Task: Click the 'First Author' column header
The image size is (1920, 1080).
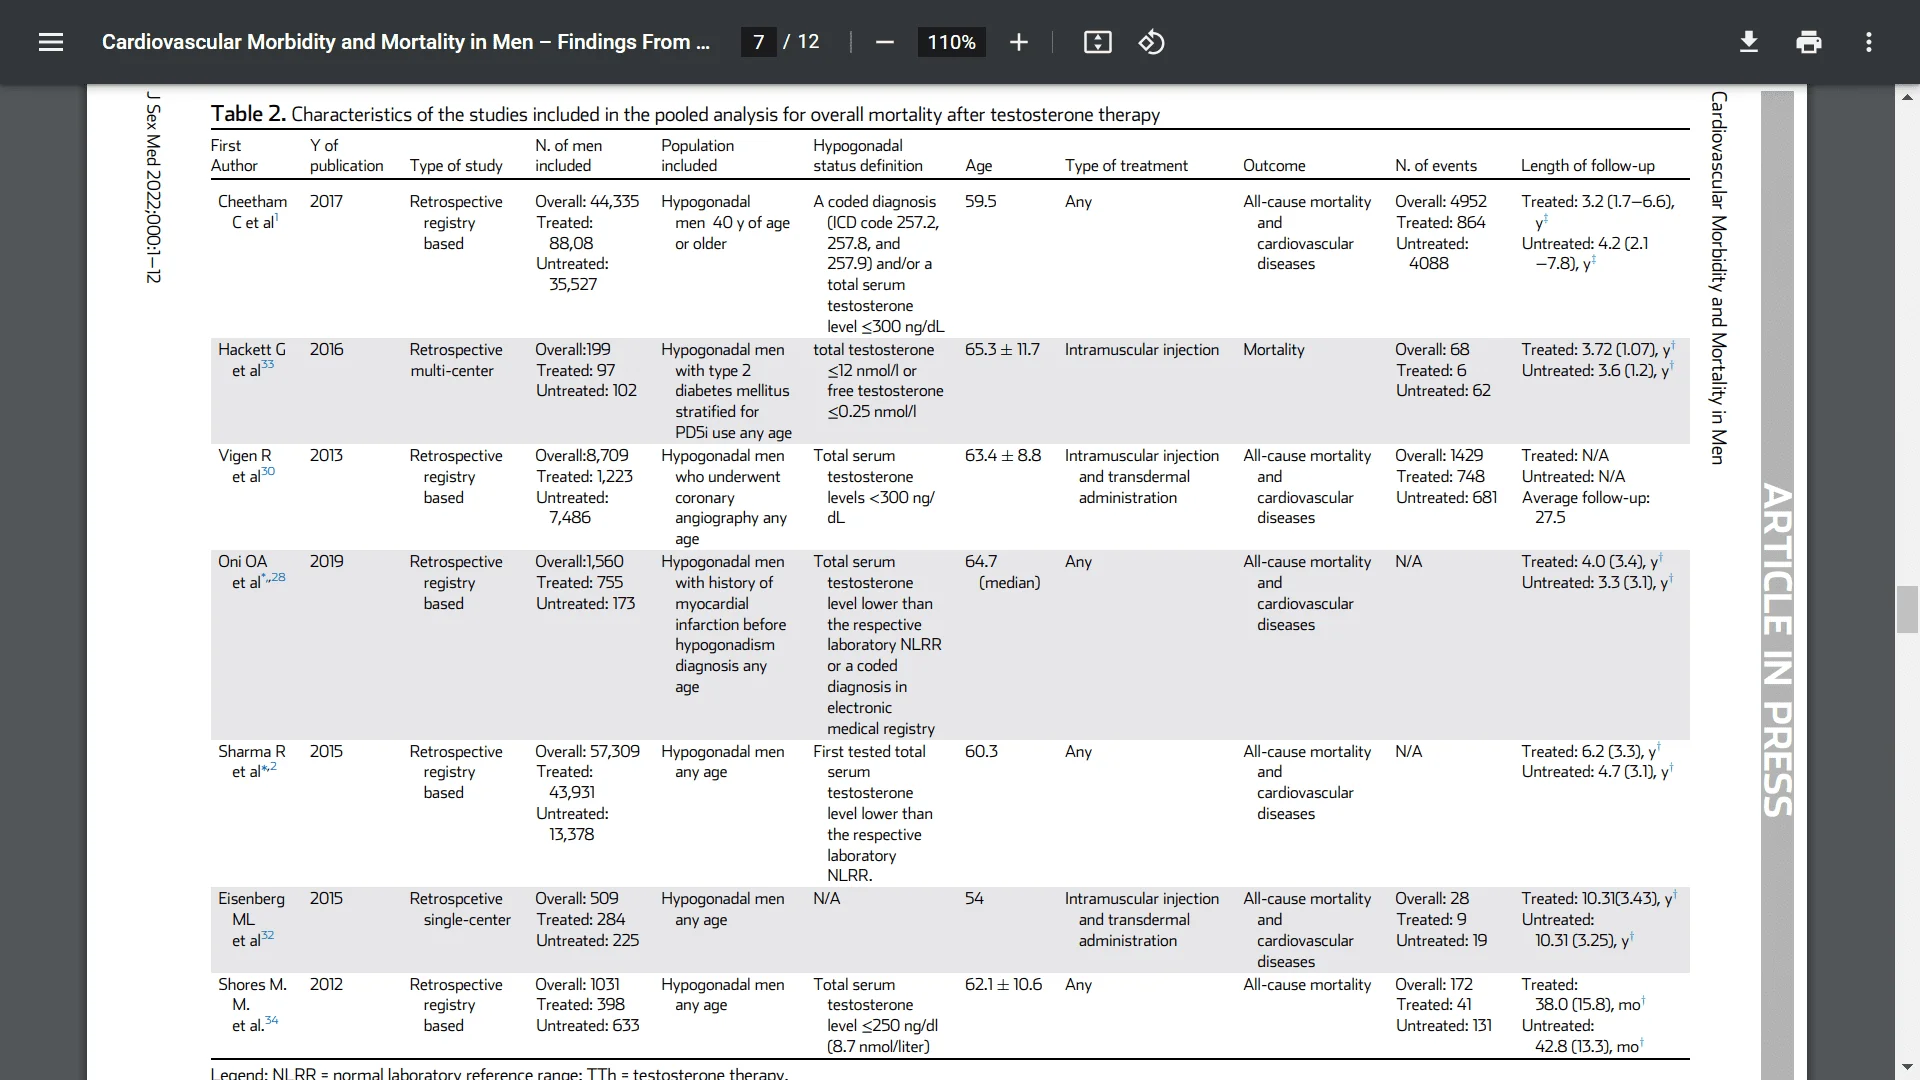Action: pos(234,155)
